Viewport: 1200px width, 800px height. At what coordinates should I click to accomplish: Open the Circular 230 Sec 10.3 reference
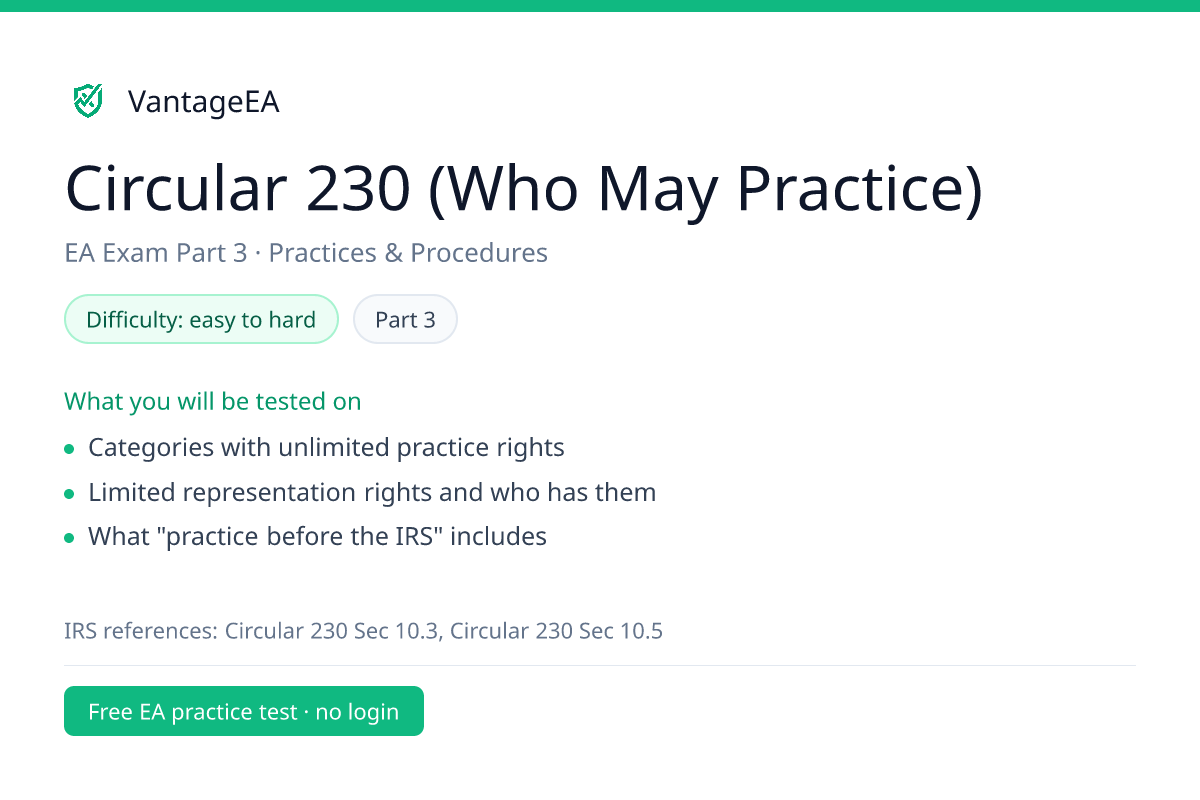tap(332, 631)
